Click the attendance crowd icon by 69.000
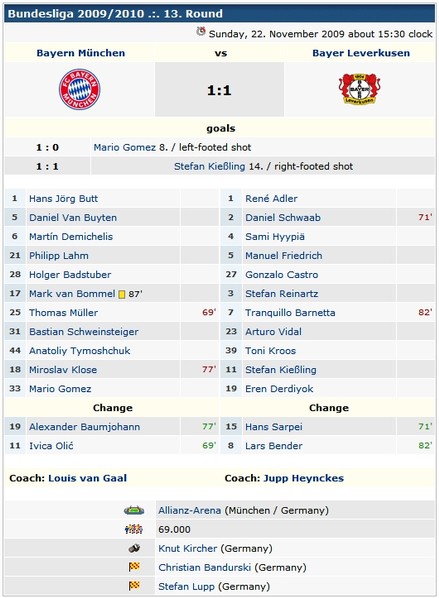 pyautogui.click(x=134, y=529)
